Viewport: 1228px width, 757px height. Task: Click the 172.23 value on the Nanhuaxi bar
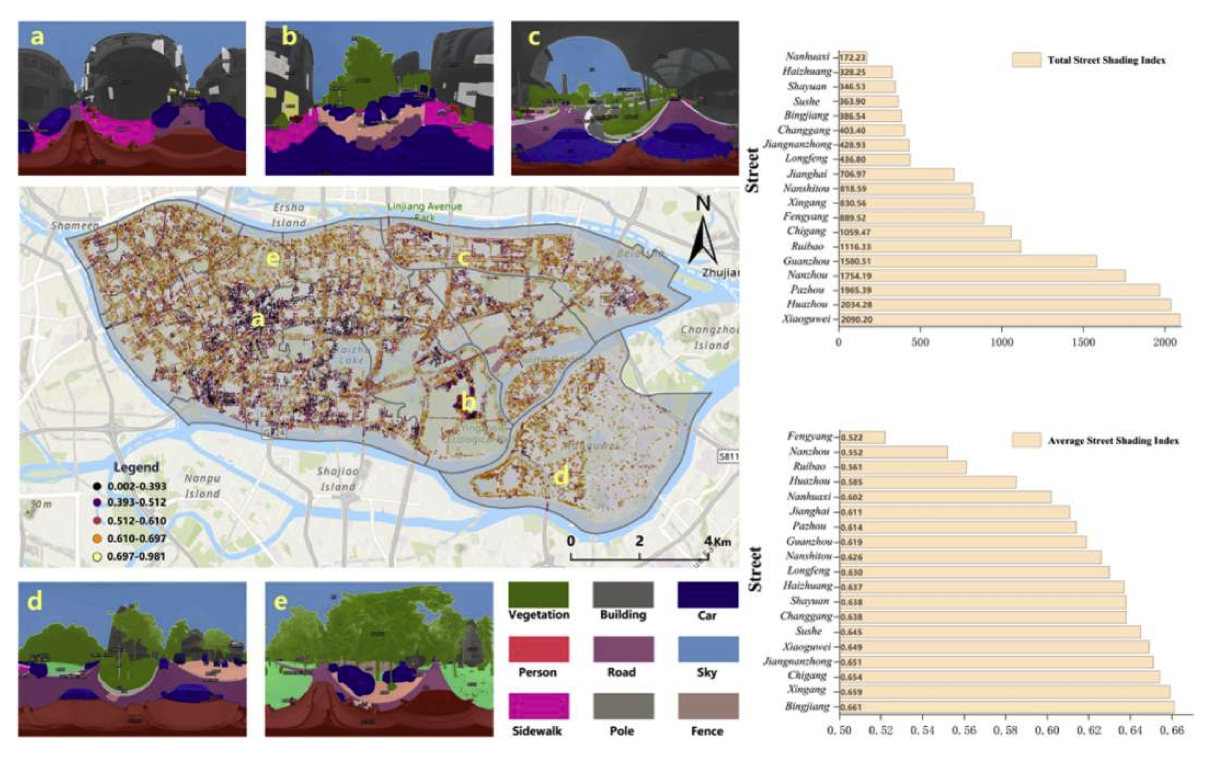pyautogui.click(x=854, y=57)
